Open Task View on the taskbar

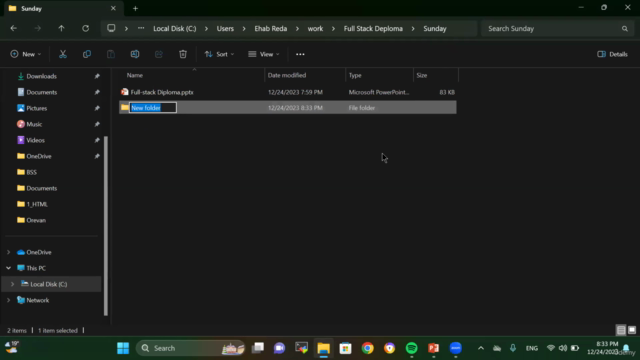258,348
